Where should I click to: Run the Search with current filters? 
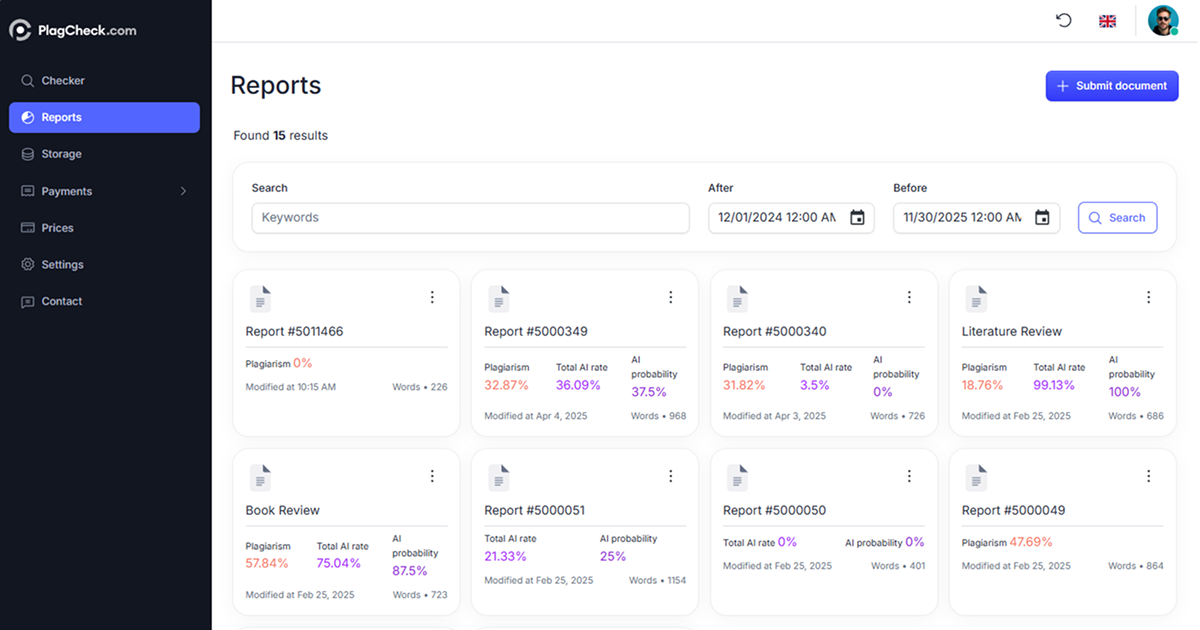click(1117, 217)
